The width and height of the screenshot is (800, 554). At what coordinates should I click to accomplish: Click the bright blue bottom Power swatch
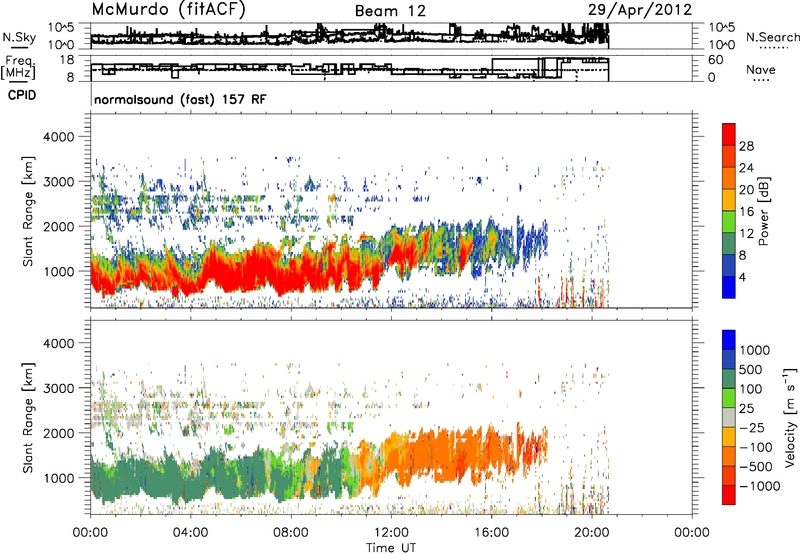click(x=729, y=288)
